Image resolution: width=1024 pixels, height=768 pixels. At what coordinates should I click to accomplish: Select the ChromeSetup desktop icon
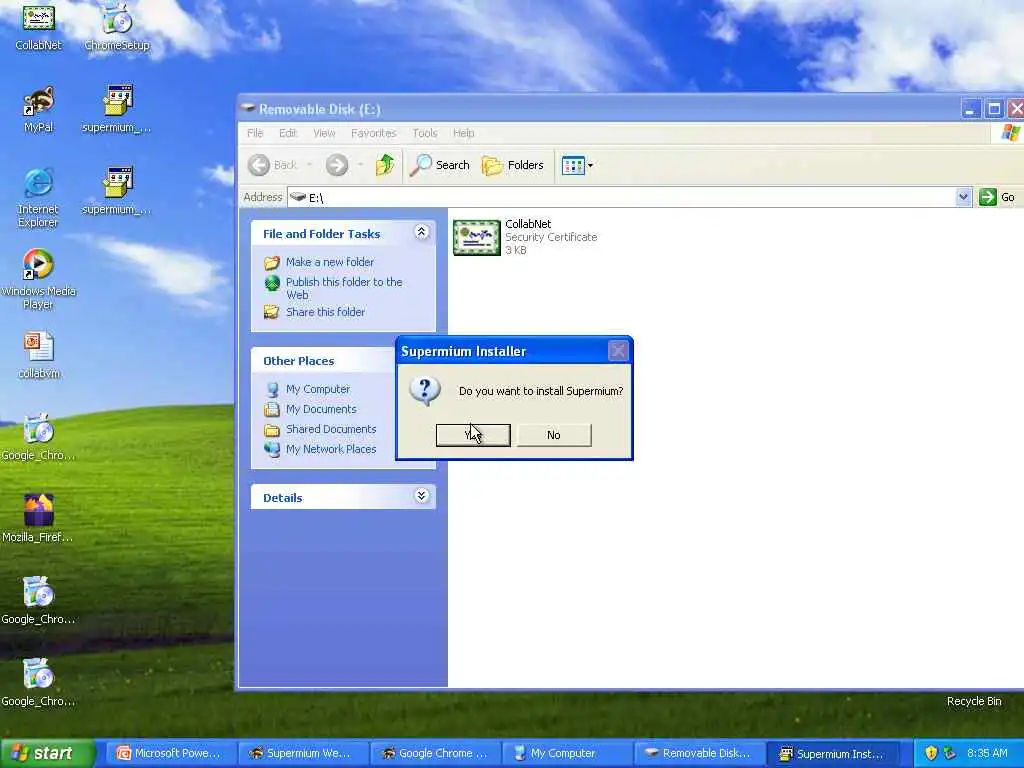click(x=117, y=26)
